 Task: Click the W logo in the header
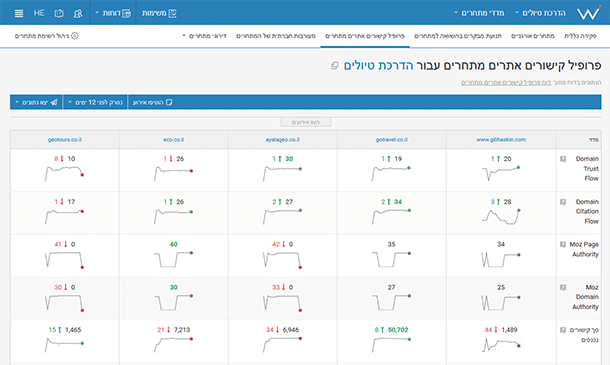[x=588, y=13]
